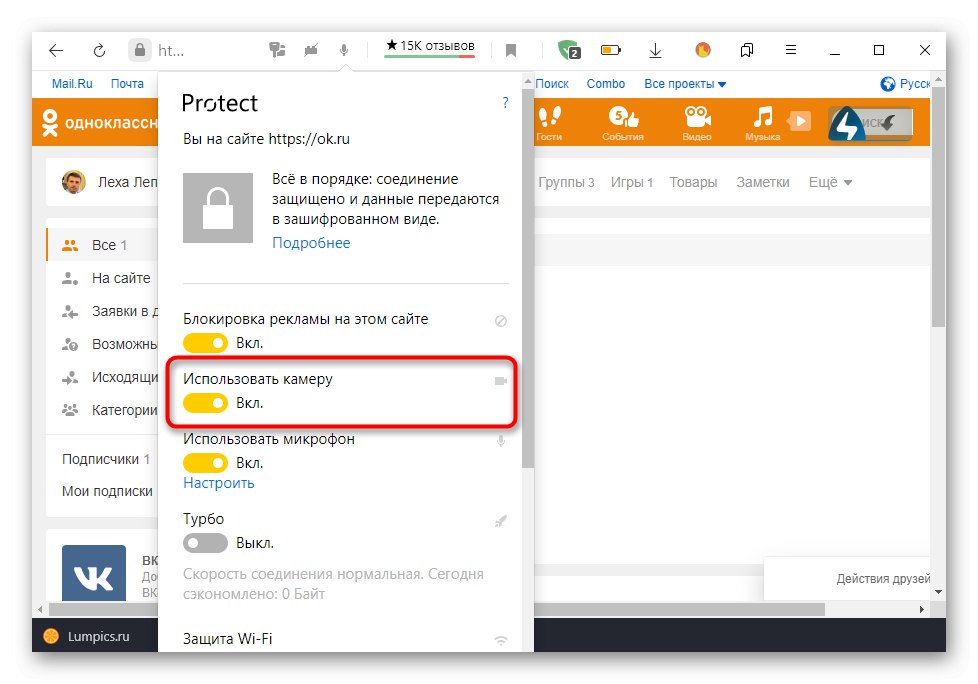Open События icon in orange bar
Viewport: 978px width, 684px height.
(622, 123)
